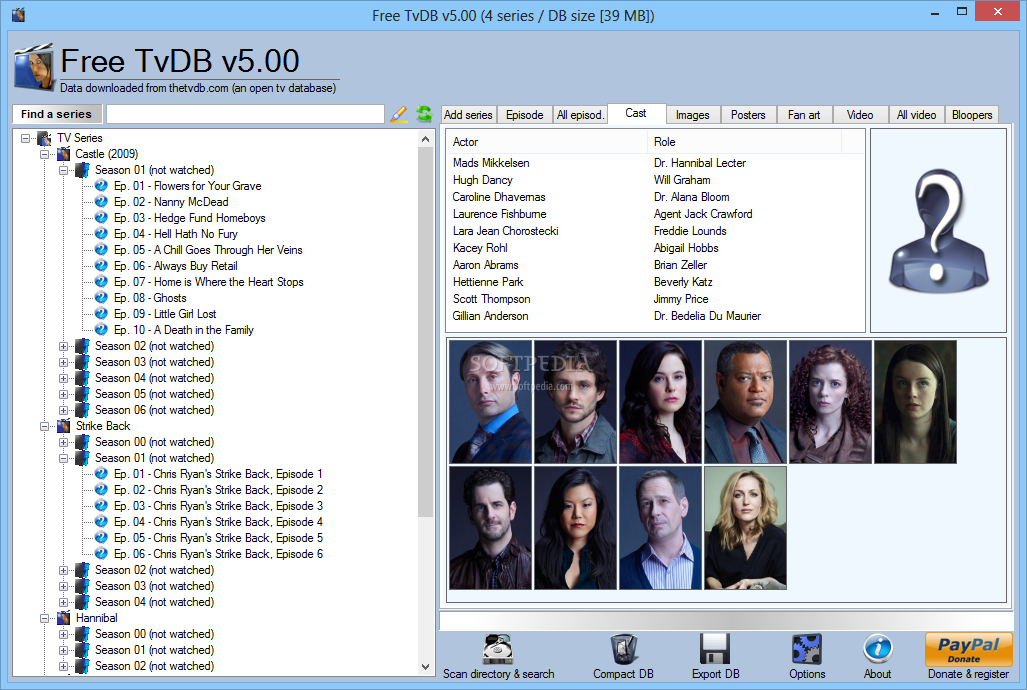Open the Posters tab
Screen dimensions: 1027x690
748,115
